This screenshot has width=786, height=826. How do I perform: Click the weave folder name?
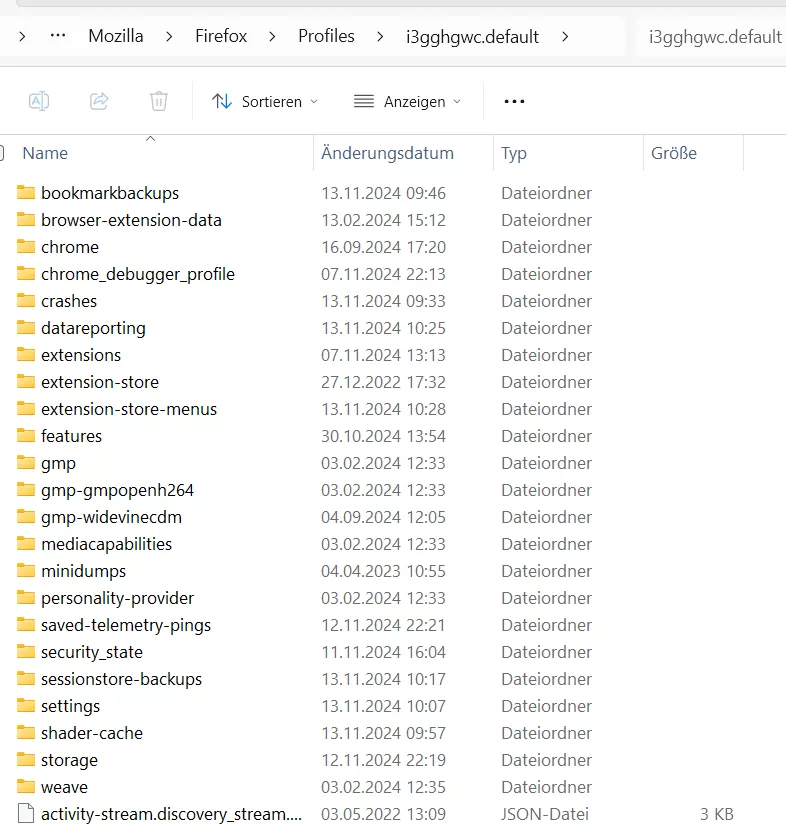[64, 787]
